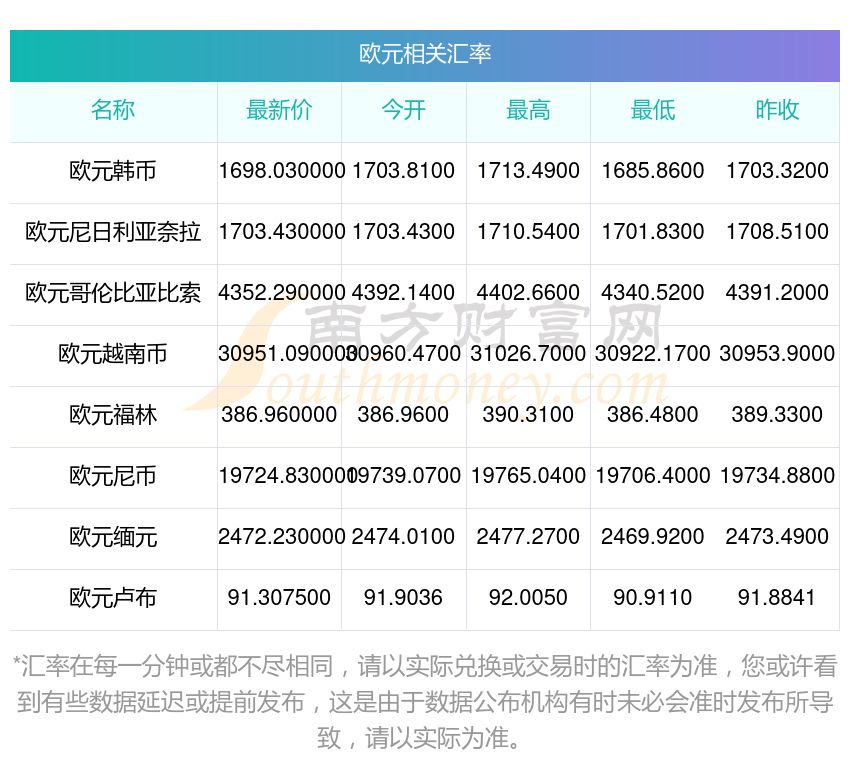Select the 最新价 column header
This screenshot has height=769, width=850.
pyautogui.click(x=279, y=111)
